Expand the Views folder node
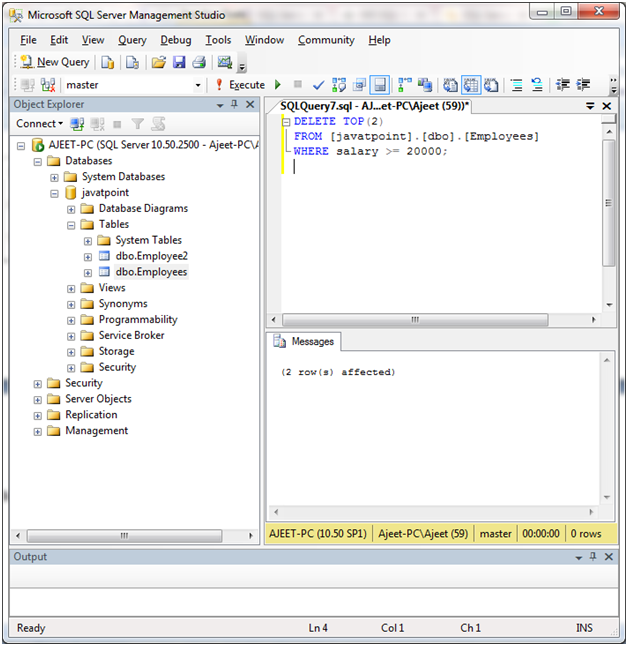The image size is (628, 646). 71,288
